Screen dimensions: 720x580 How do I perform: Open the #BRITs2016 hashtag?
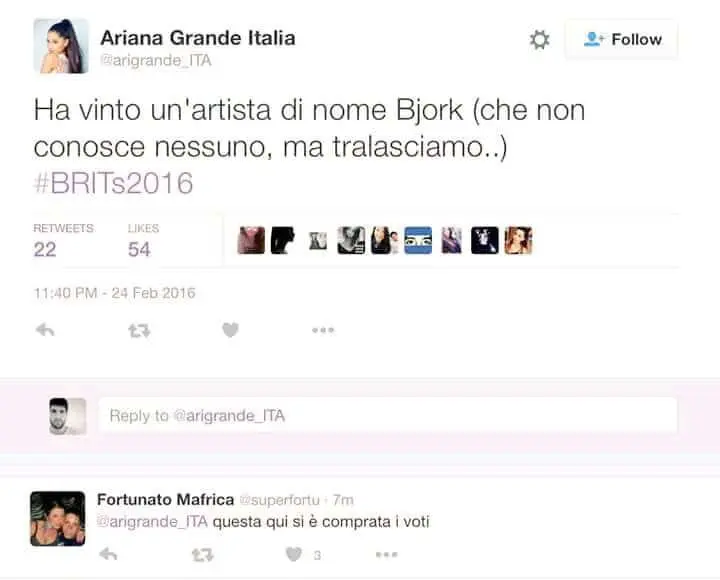click(113, 183)
